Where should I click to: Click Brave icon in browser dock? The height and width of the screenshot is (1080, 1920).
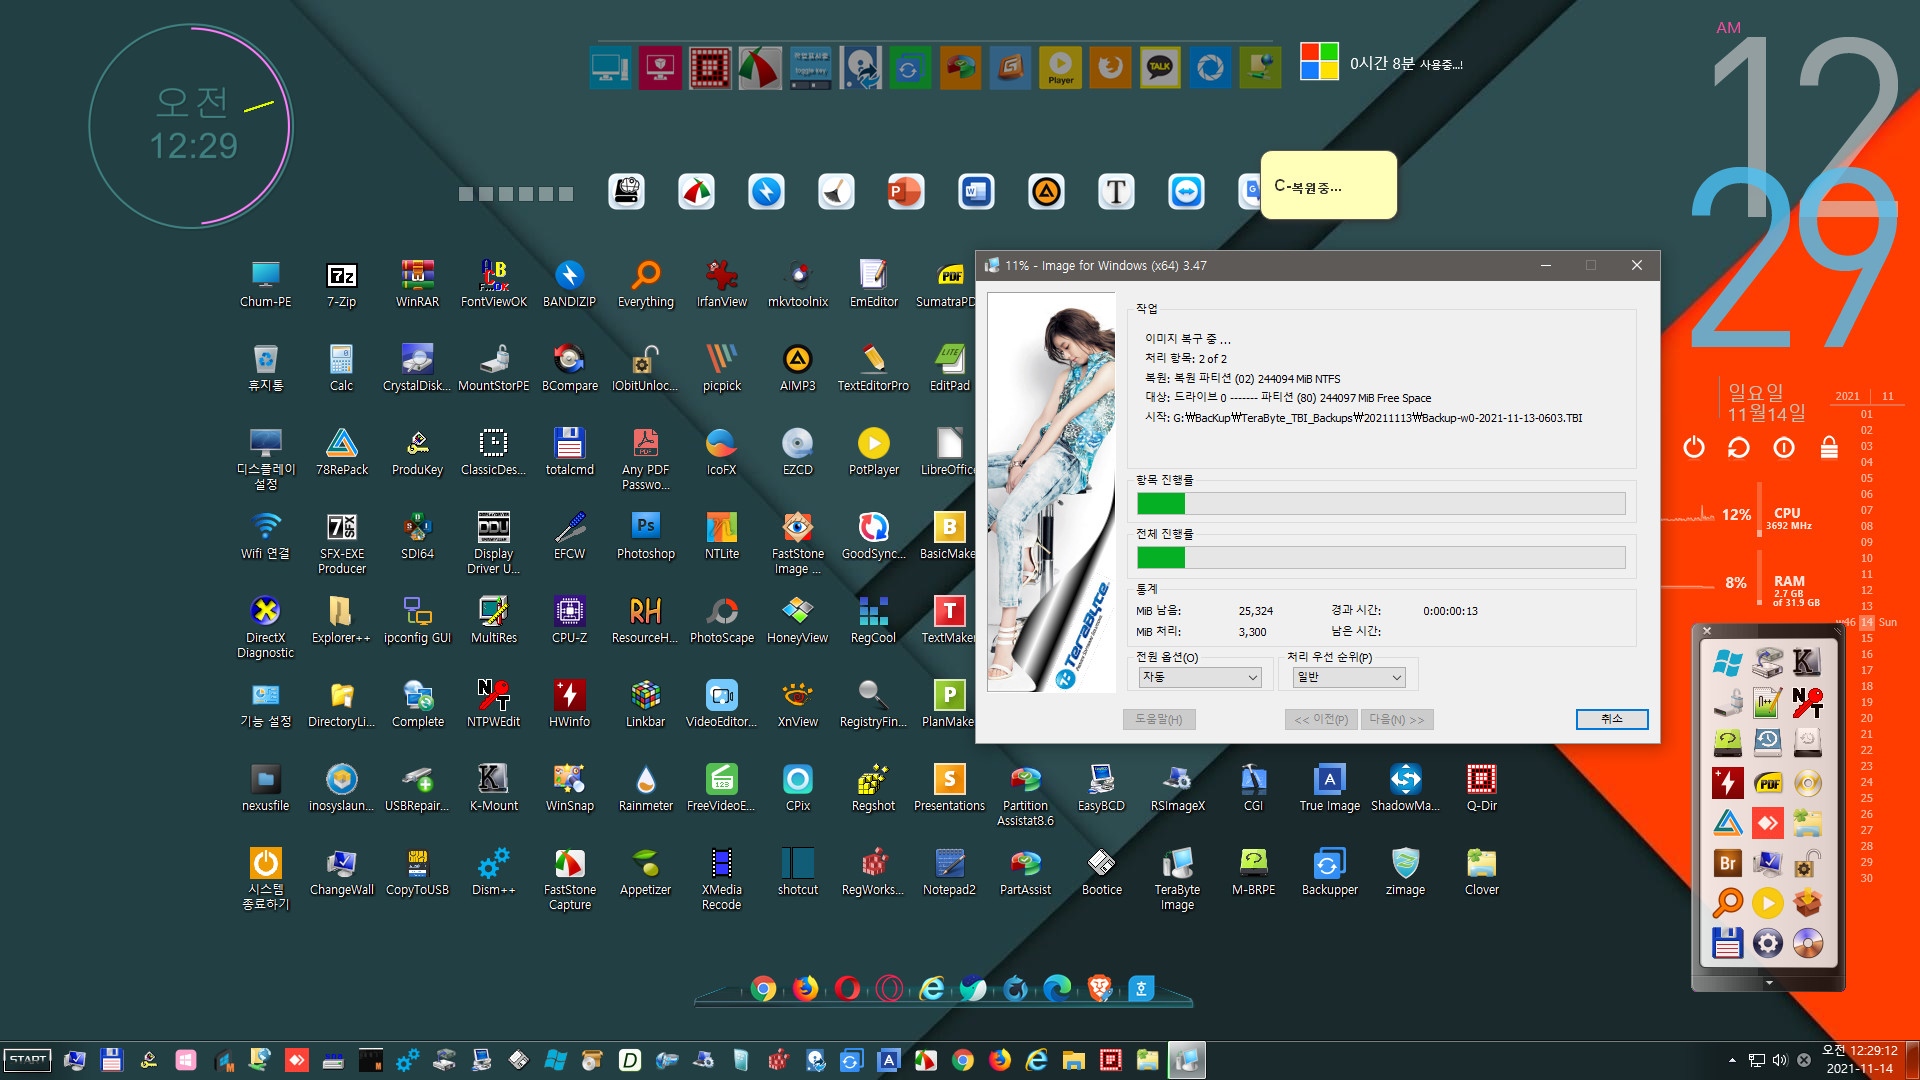[x=1099, y=989]
